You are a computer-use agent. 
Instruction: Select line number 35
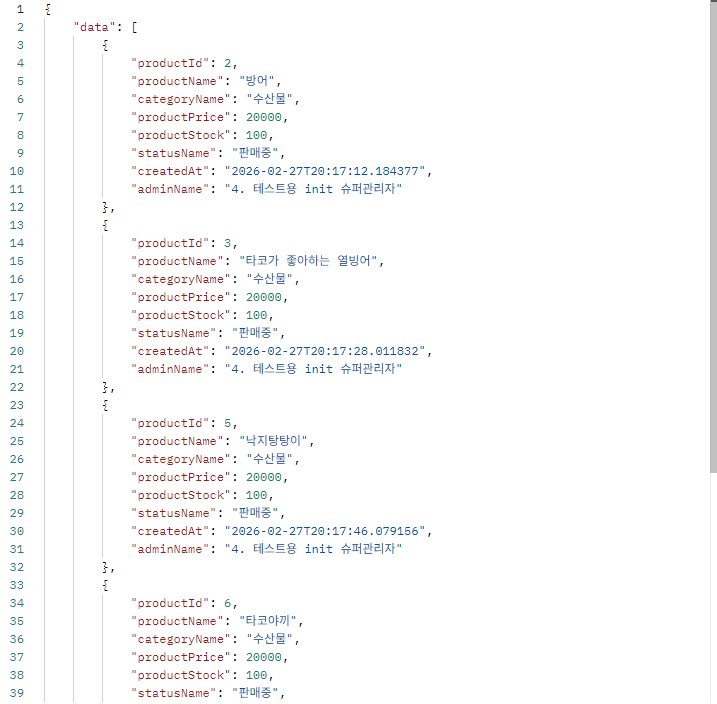[17, 621]
